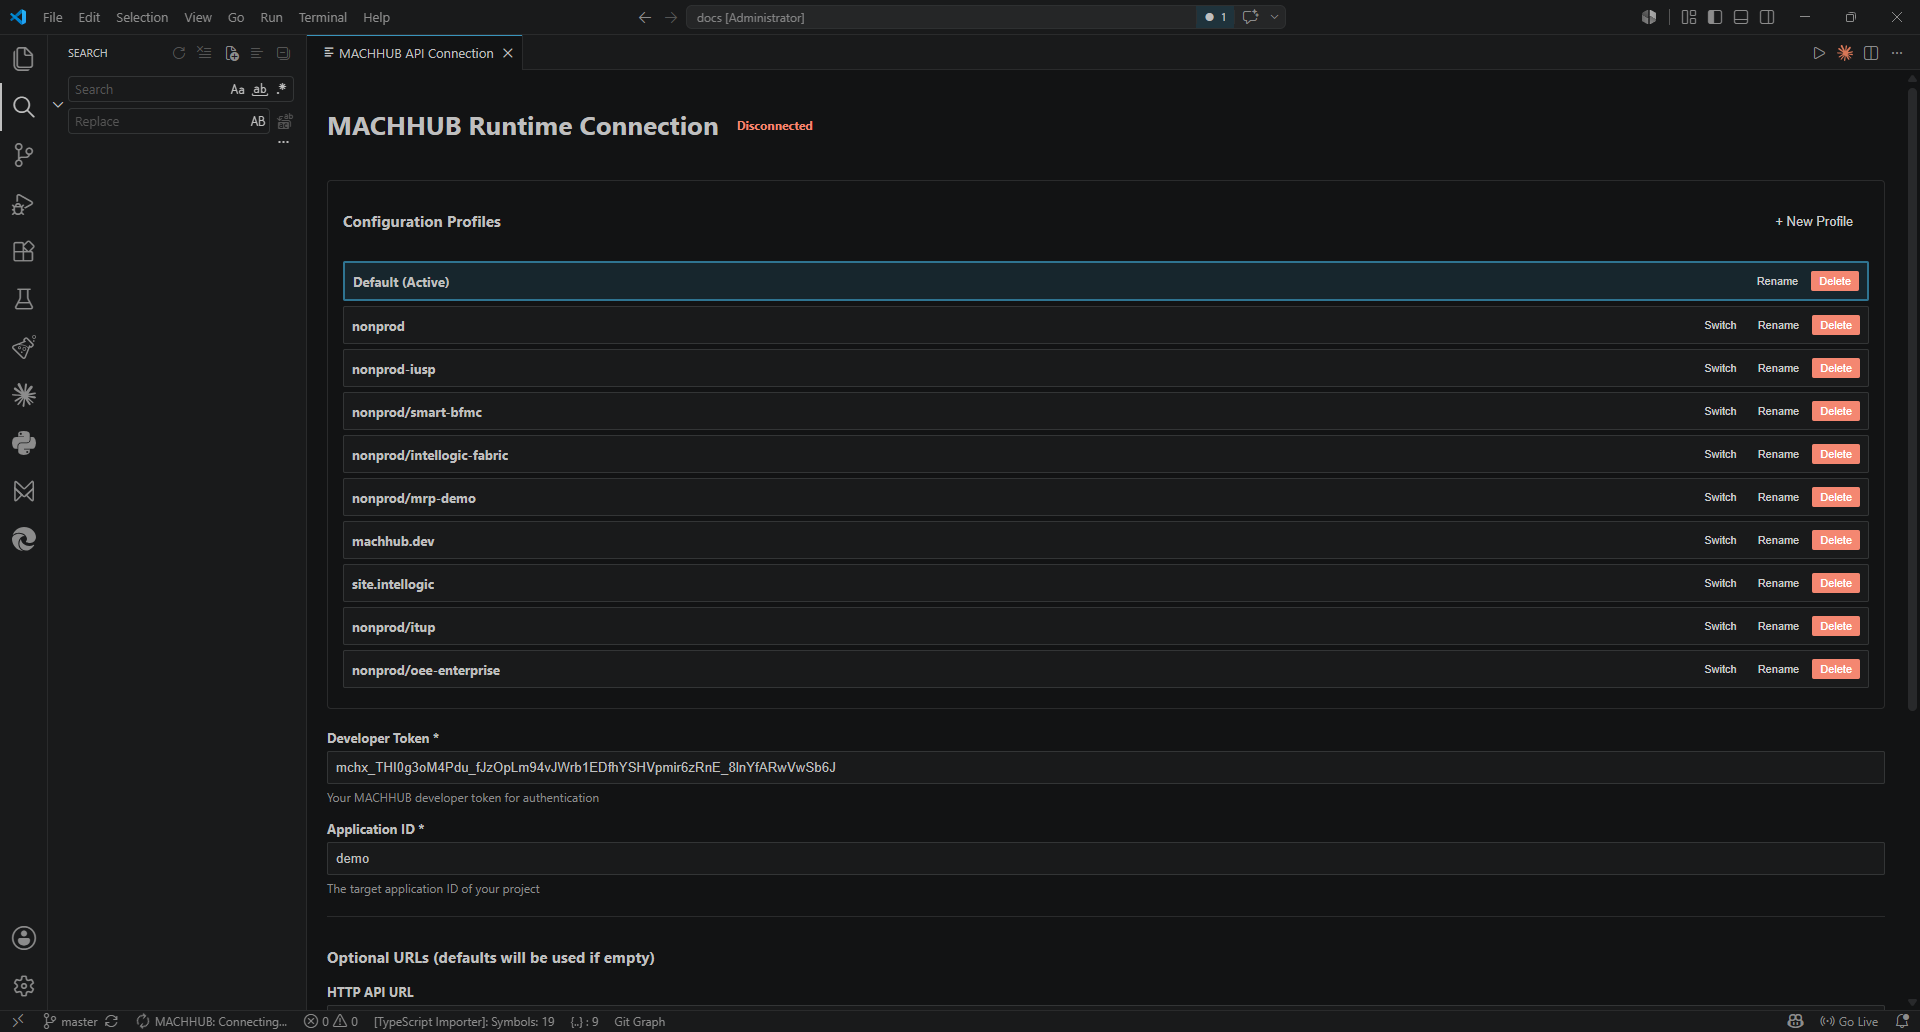Close the MACHHUB API Connection tab
This screenshot has height=1032, width=1920.
point(508,53)
